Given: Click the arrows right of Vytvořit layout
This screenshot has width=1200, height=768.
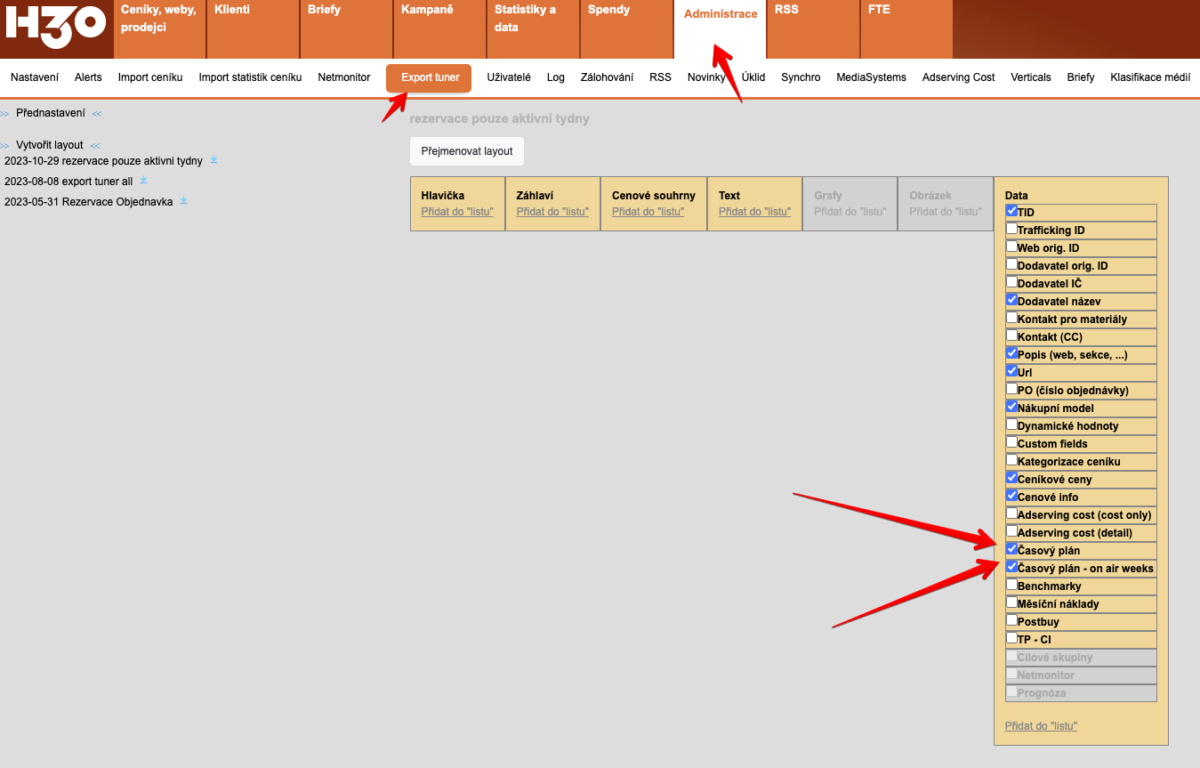Looking at the screenshot, I should coord(95,146).
